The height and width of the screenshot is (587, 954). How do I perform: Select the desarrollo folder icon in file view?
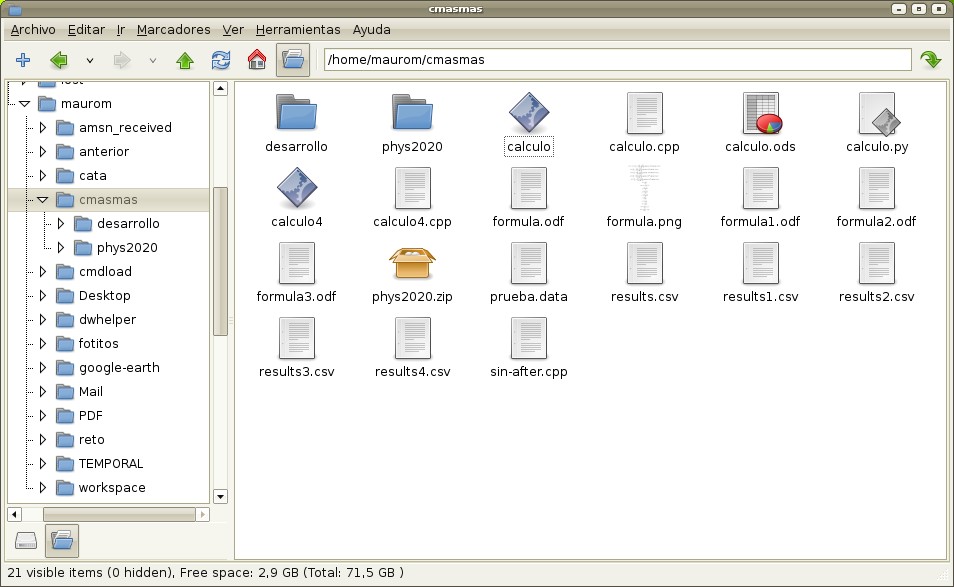296,112
